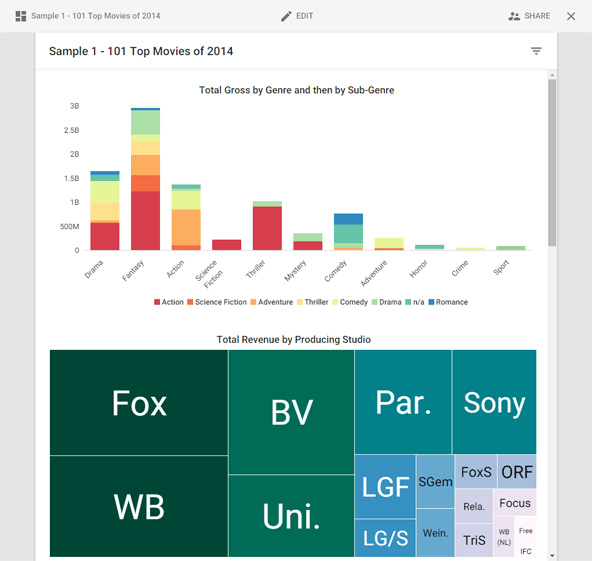Click the Adventure genre bar
The image size is (592, 561).
coord(389,244)
